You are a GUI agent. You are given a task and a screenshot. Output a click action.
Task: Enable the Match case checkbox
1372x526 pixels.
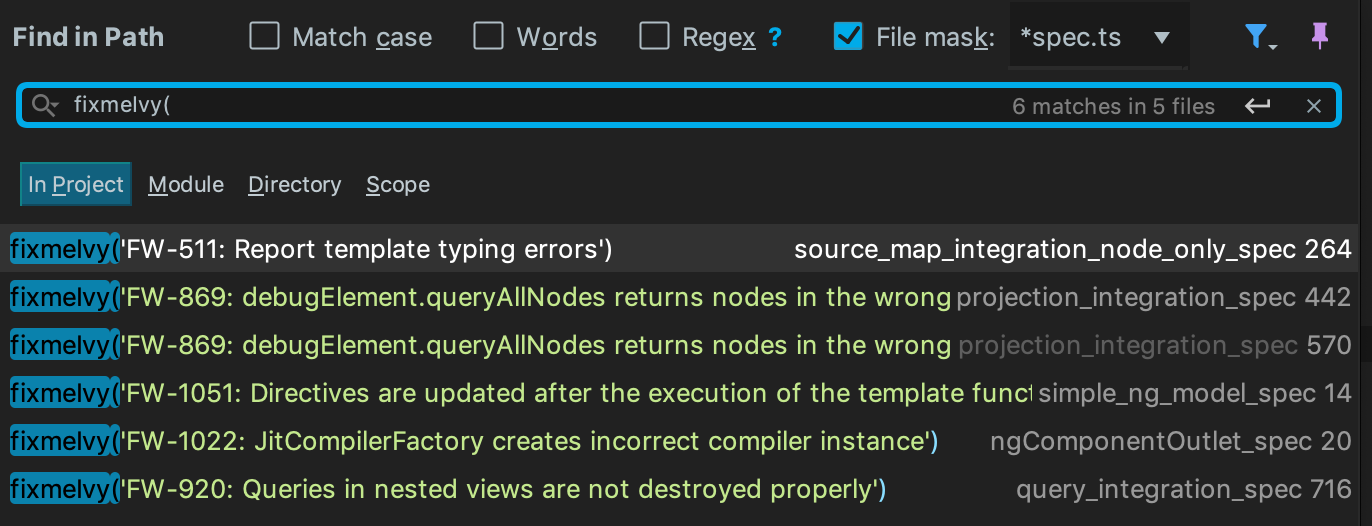pyautogui.click(x=264, y=37)
